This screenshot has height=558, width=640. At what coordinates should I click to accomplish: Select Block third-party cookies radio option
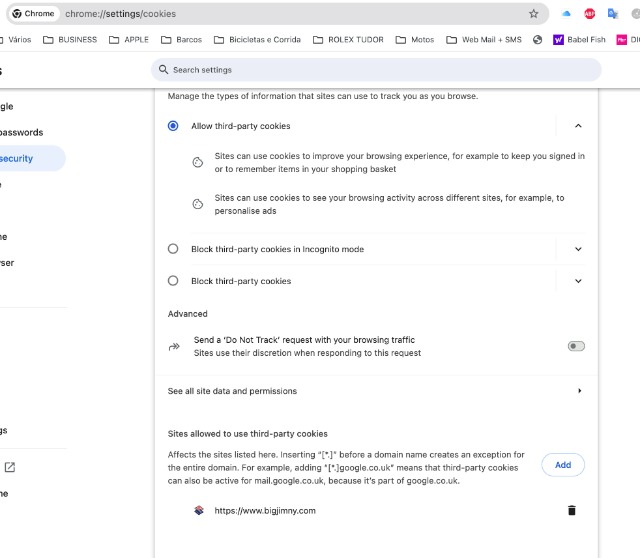point(173,281)
